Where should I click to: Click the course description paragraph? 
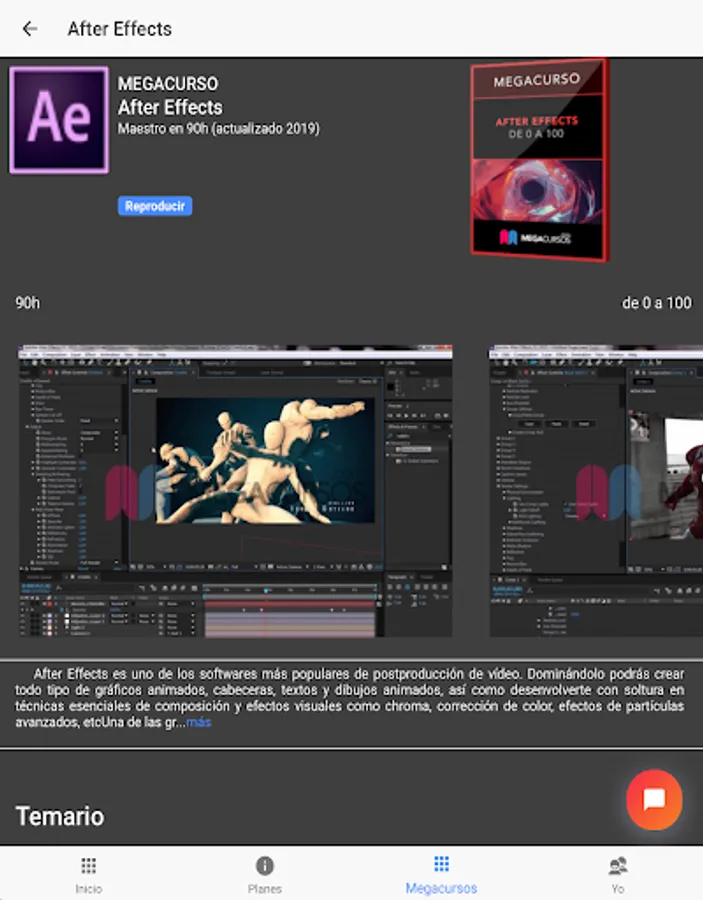coord(349,698)
